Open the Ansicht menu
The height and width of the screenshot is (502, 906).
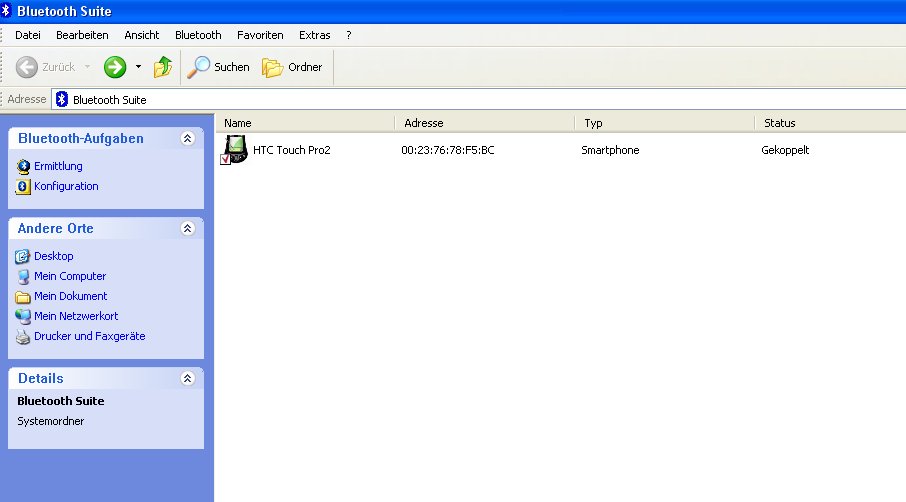[142, 35]
